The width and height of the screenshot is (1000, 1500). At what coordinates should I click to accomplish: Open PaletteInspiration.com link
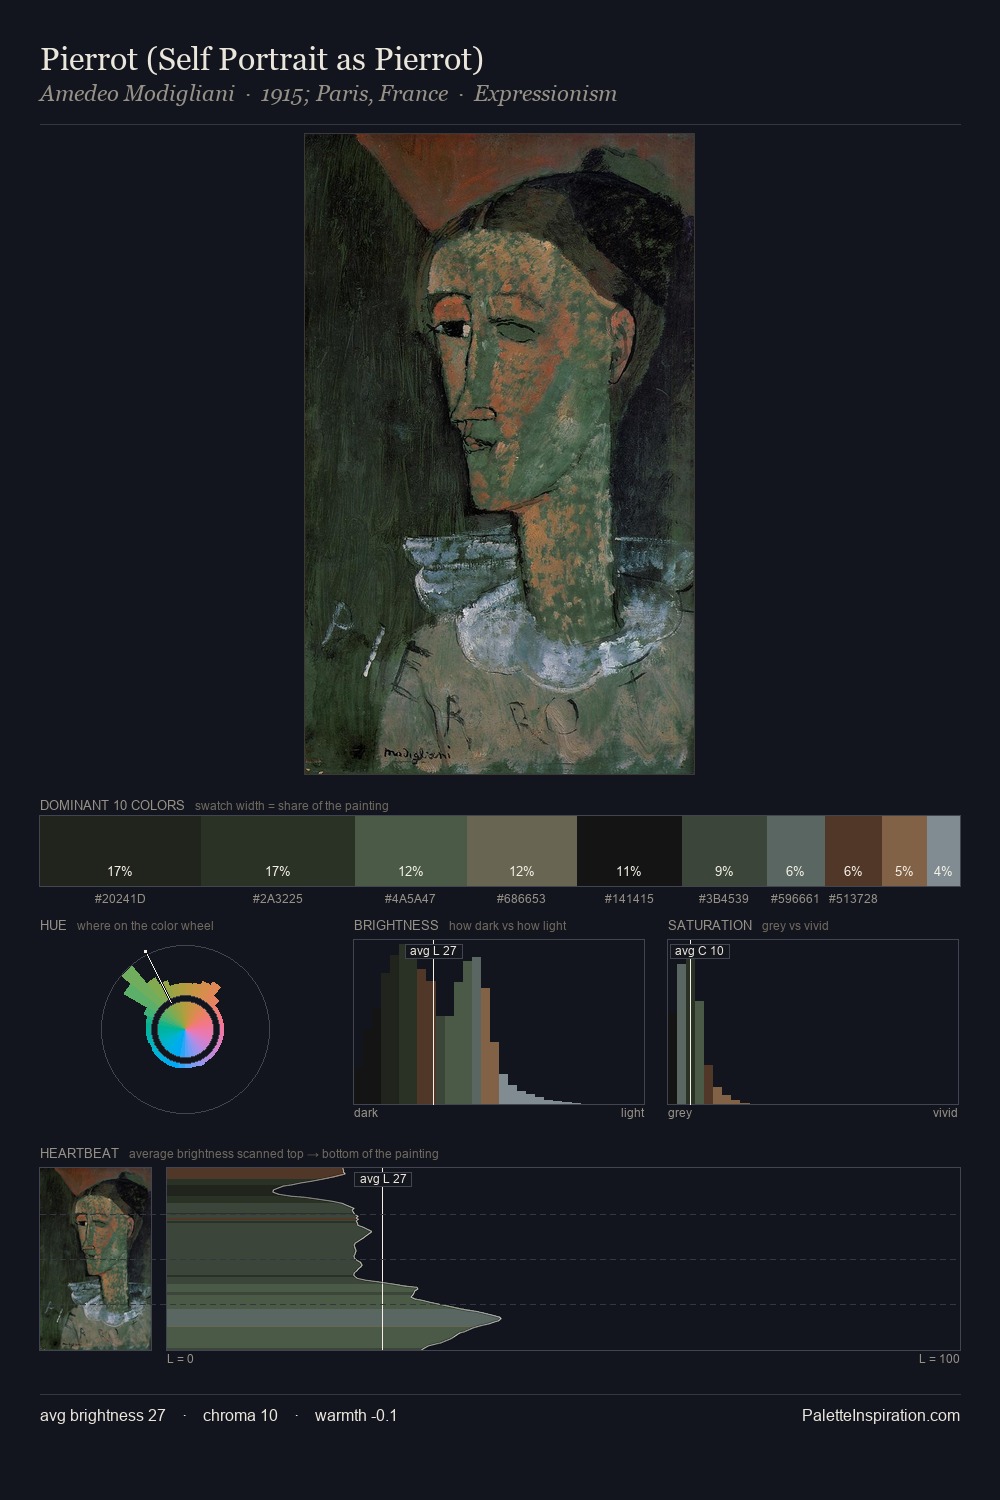pyautogui.click(x=881, y=1415)
